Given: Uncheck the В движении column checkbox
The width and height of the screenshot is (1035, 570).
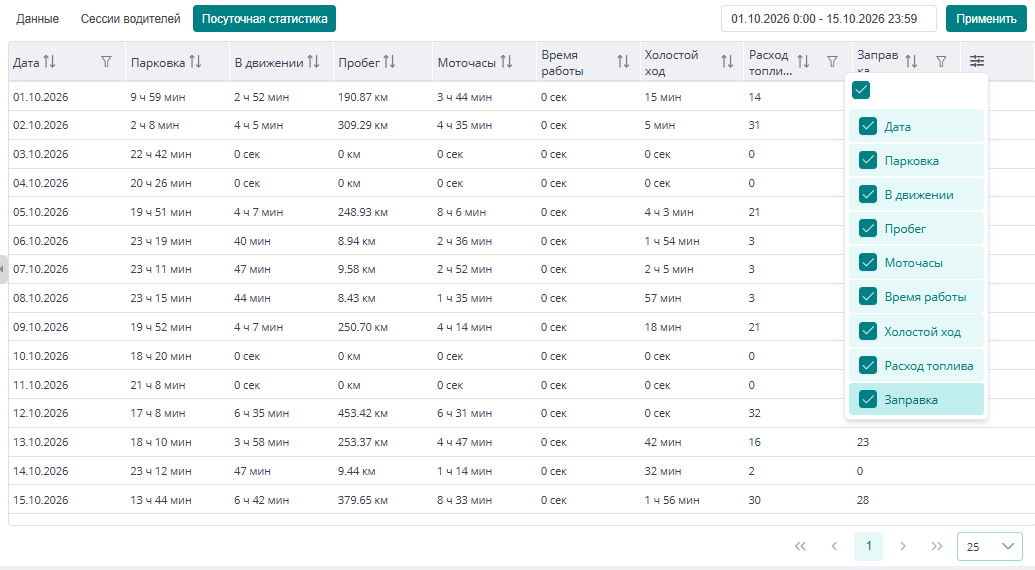Looking at the screenshot, I should (x=868, y=195).
